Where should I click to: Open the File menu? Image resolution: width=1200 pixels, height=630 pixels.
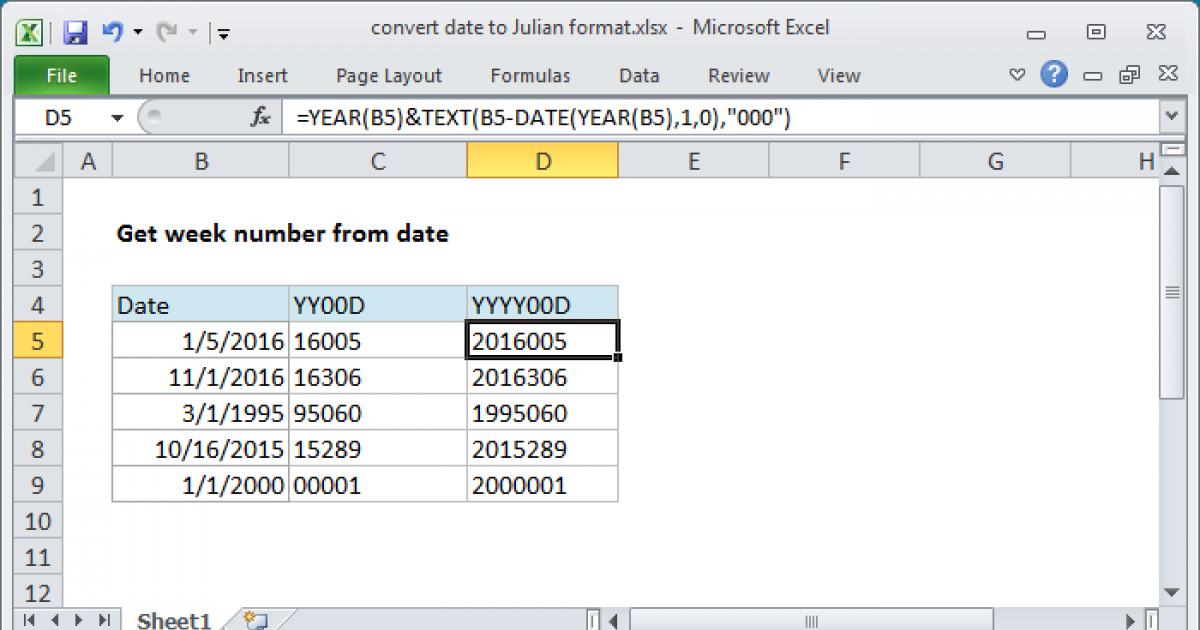click(x=61, y=75)
